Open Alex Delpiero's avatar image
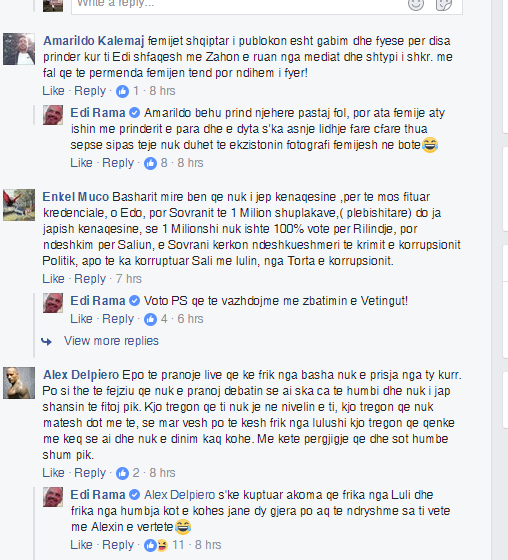The height and width of the screenshot is (560, 508). [19, 383]
